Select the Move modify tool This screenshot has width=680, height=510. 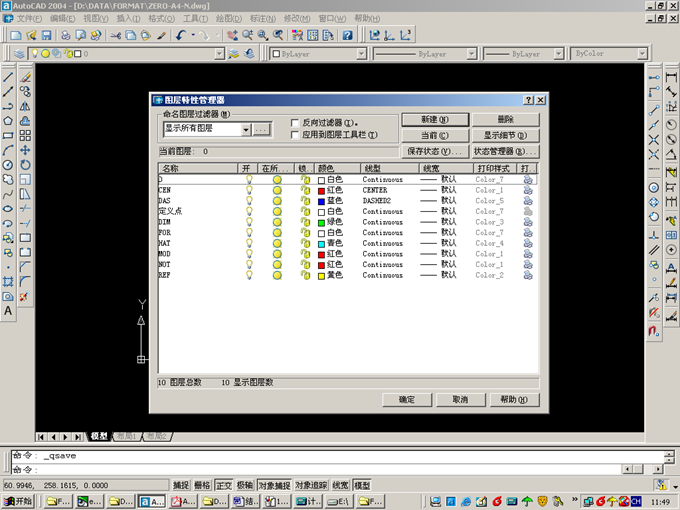pyautogui.click(x=25, y=150)
